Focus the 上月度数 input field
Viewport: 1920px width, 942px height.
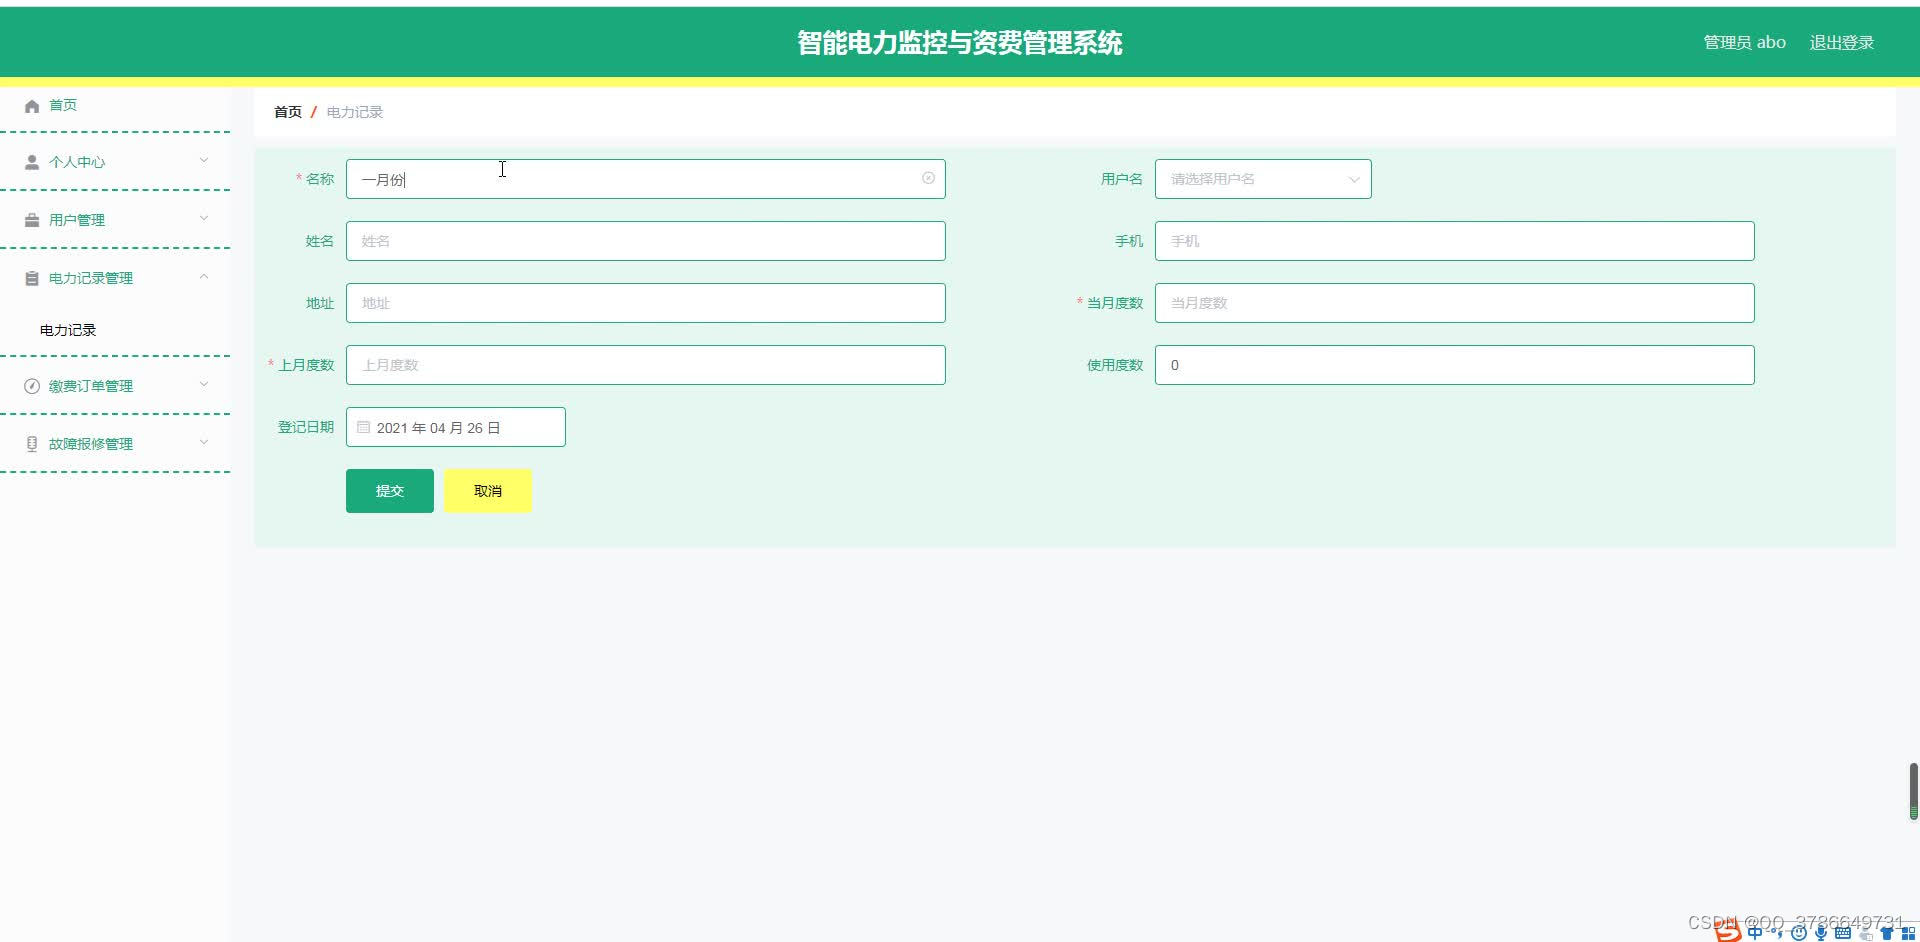(645, 365)
